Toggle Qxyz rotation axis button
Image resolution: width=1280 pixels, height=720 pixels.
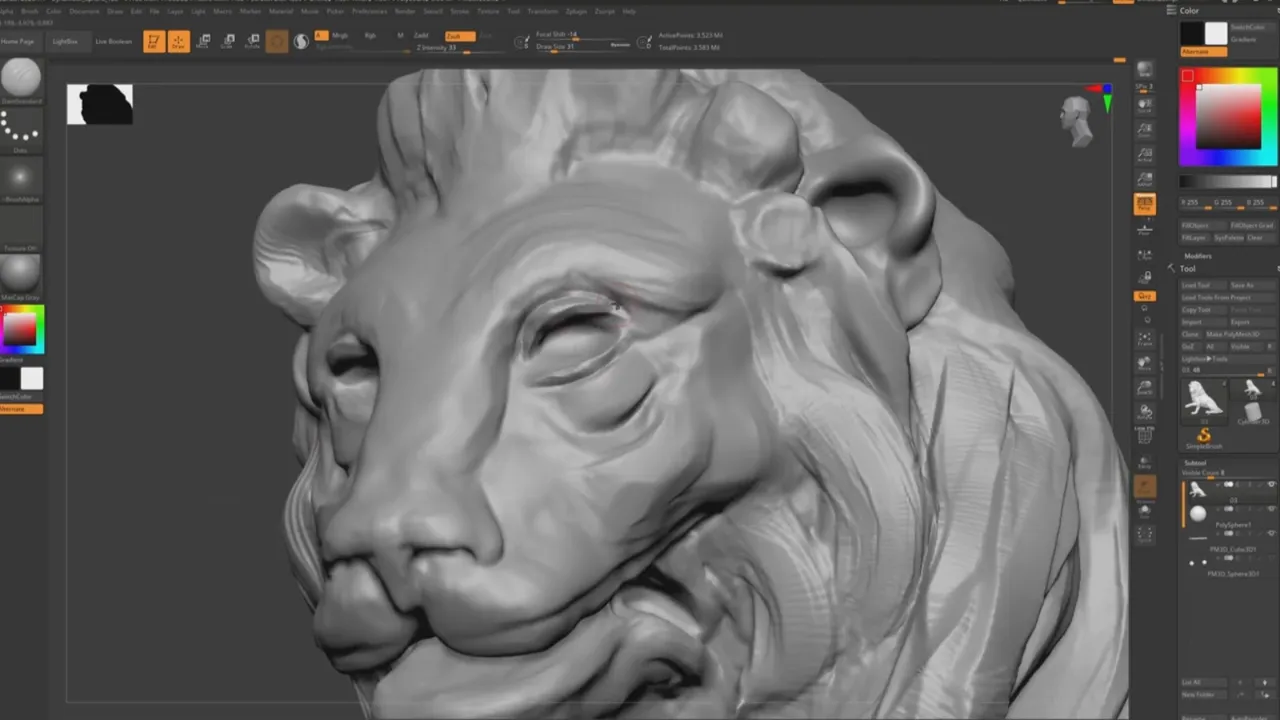[x=1145, y=296]
